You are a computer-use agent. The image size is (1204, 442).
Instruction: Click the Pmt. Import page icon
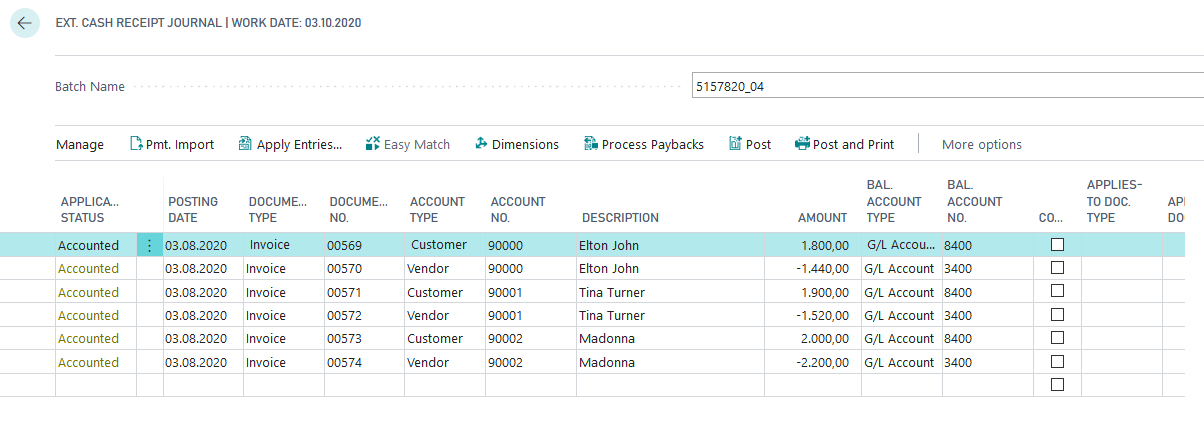(137, 144)
